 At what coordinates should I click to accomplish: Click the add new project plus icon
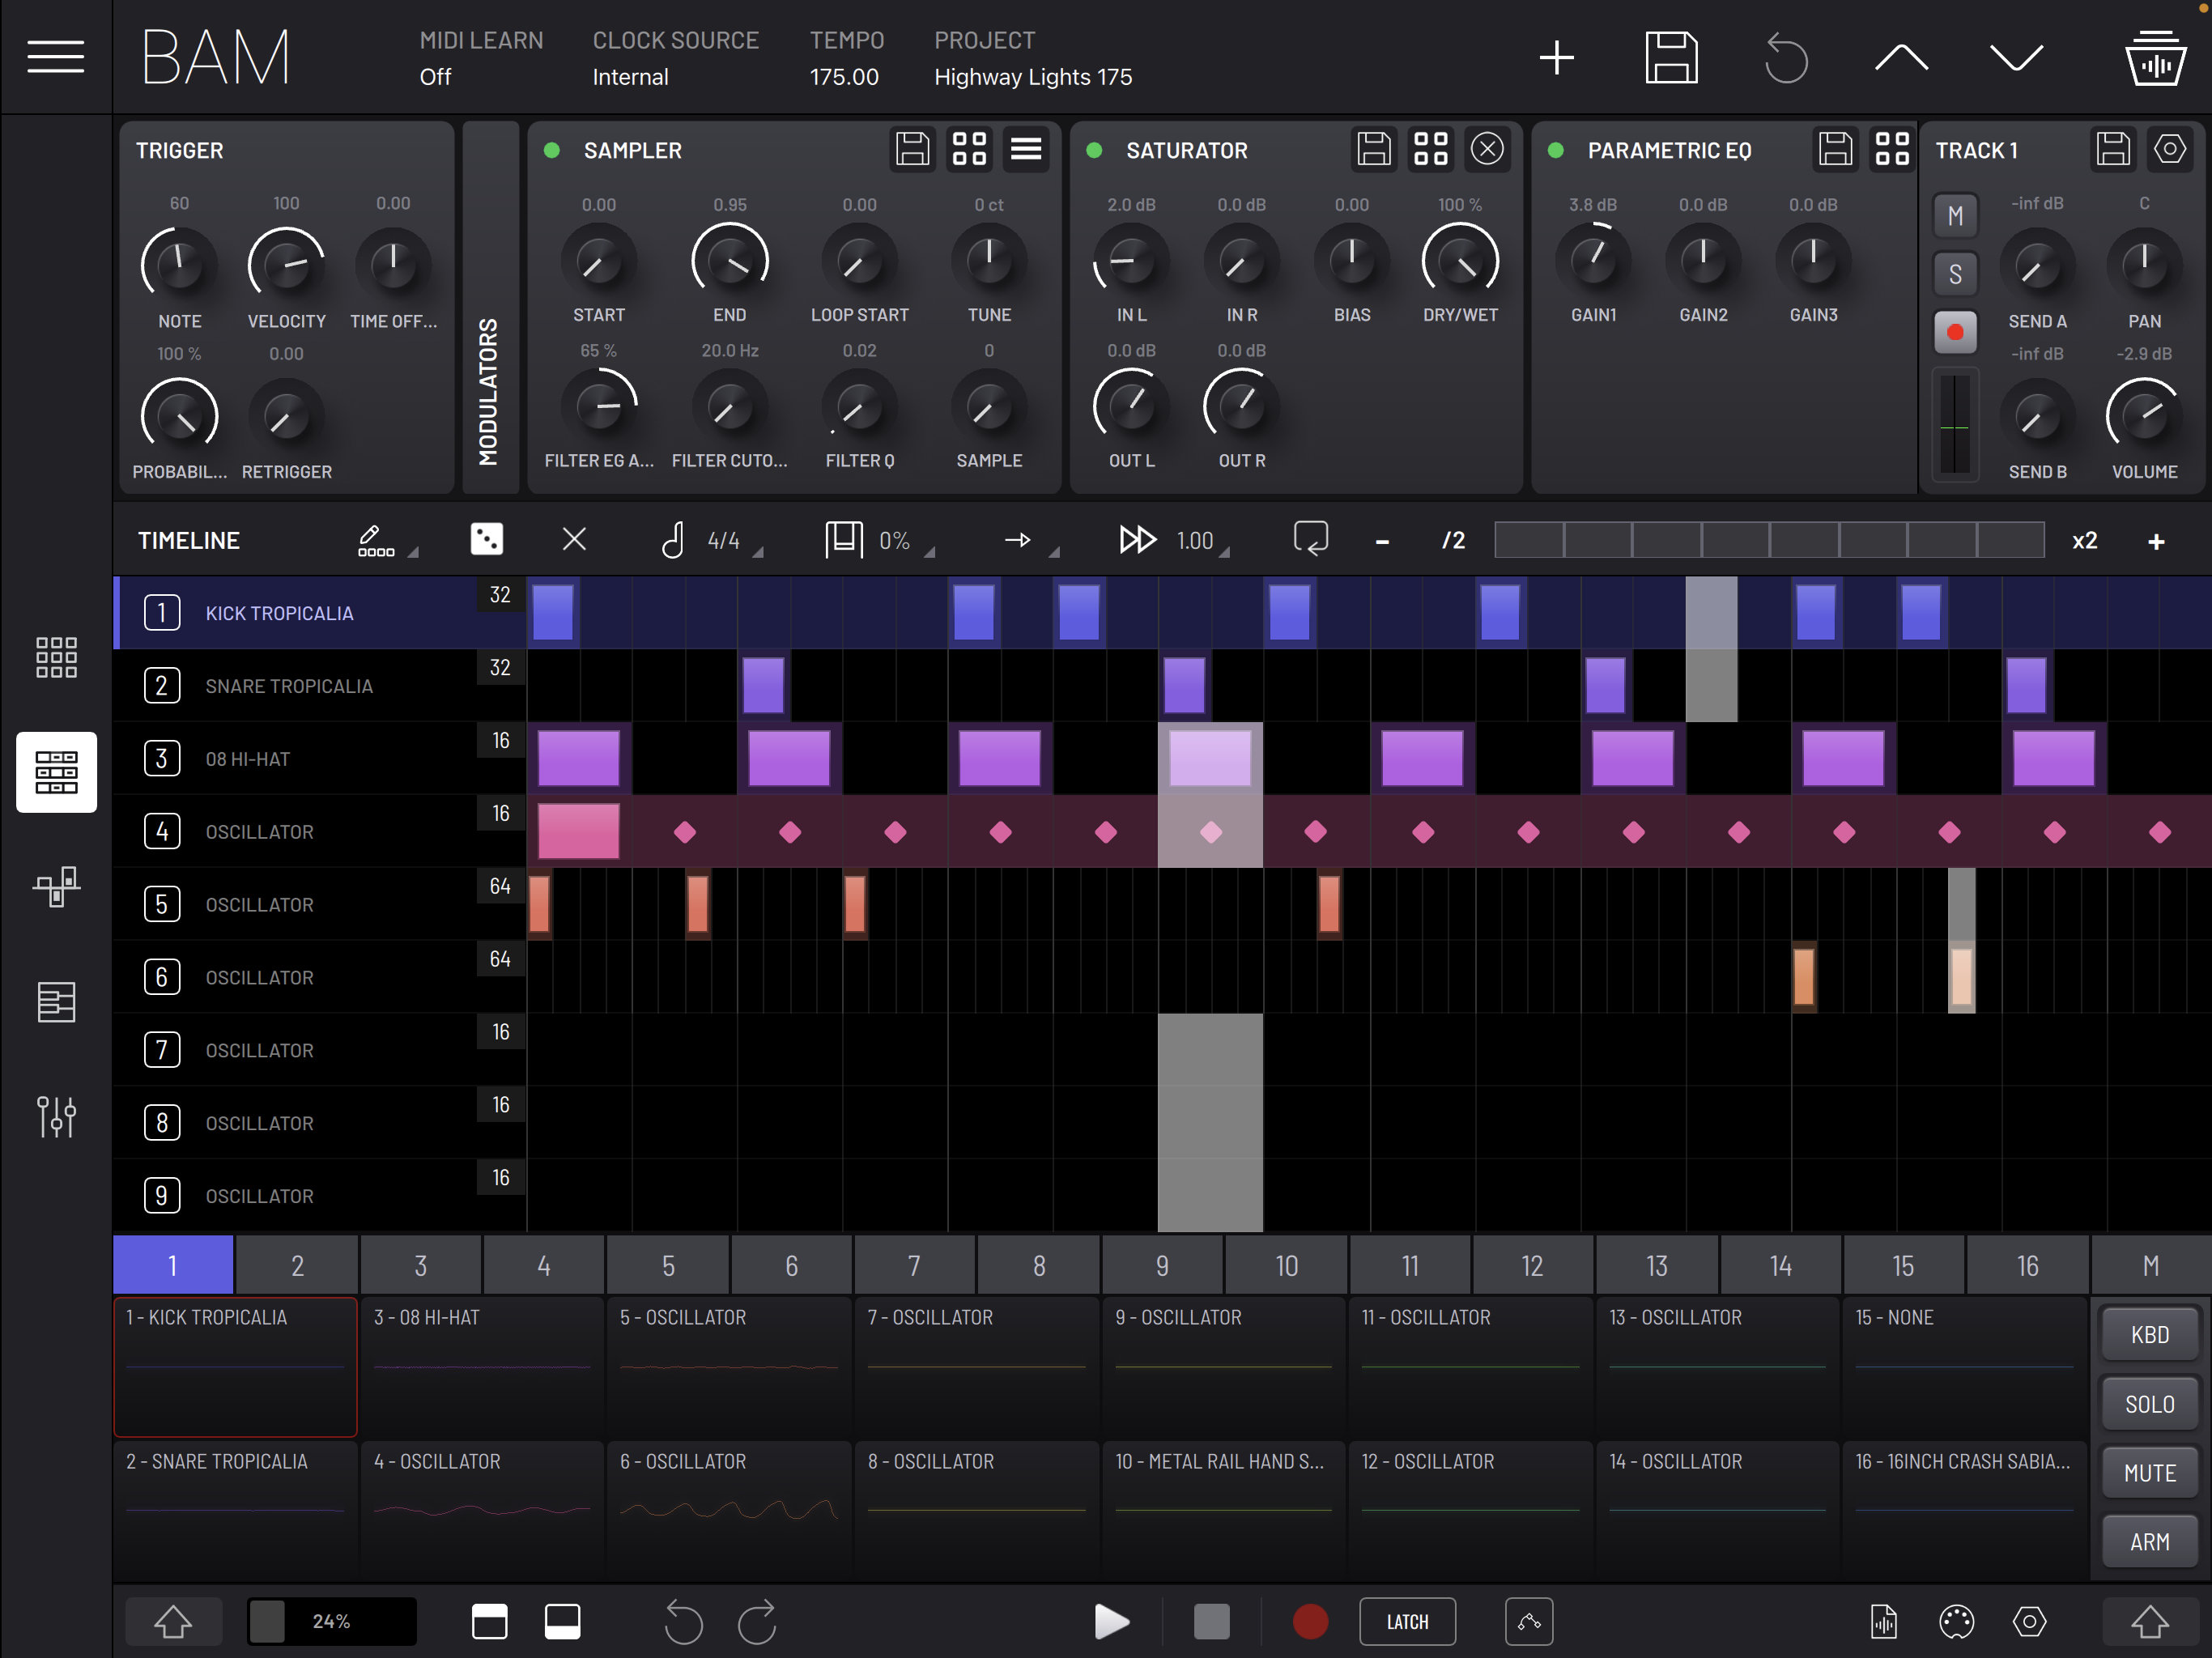pyautogui.click(x=1556, y=58)
